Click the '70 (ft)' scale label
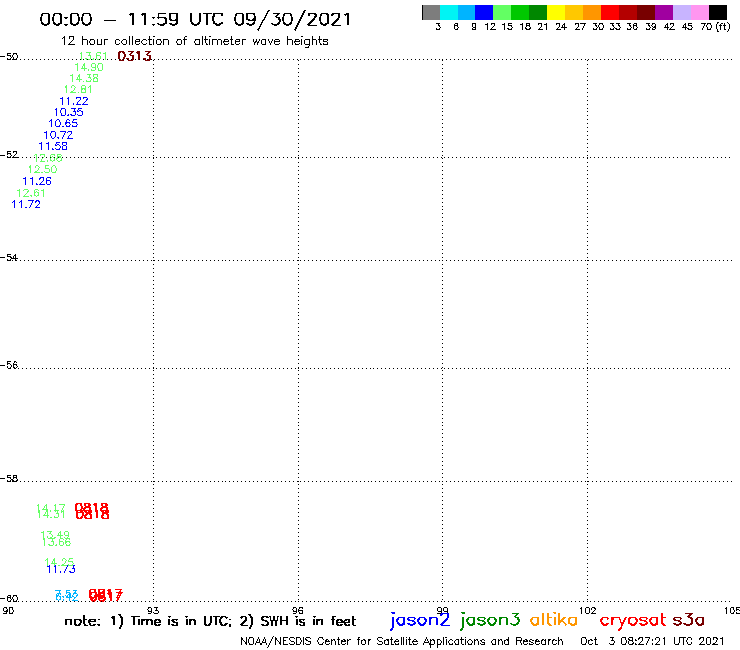The image size is (740, 650). (x=715, y=27)
